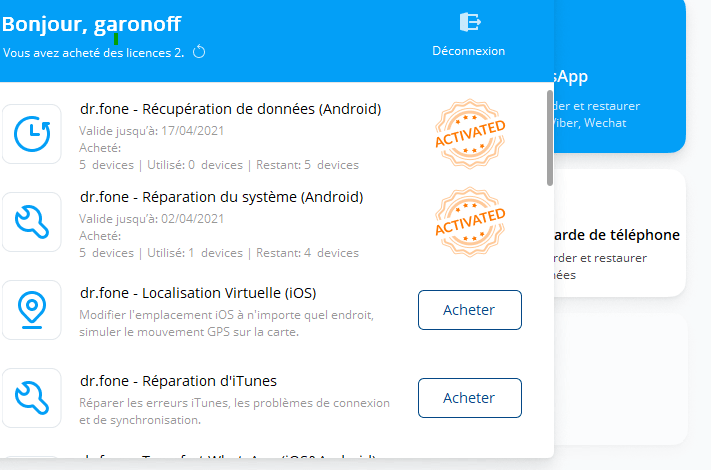Select the Android system repair wrench icon
Screen dimensions: 711x470
point(32,222)
